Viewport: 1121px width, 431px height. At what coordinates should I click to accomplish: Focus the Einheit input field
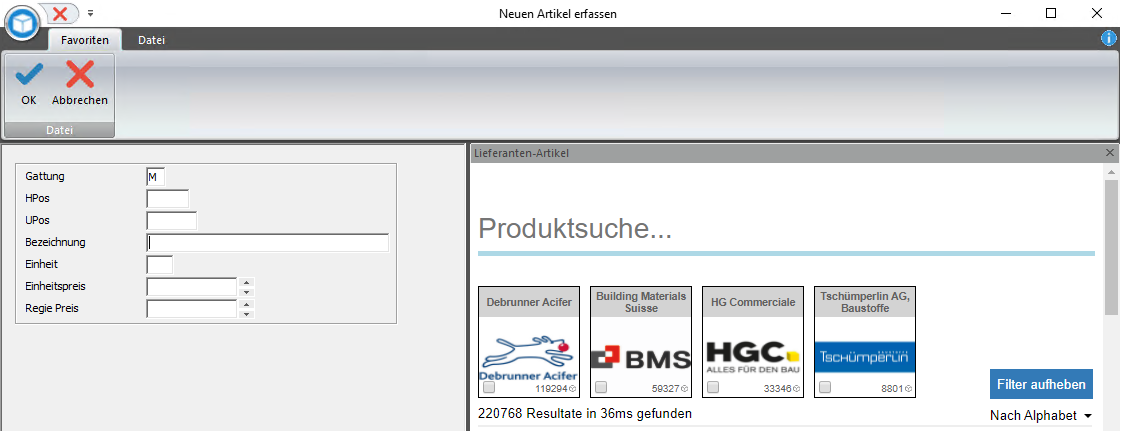159,264
